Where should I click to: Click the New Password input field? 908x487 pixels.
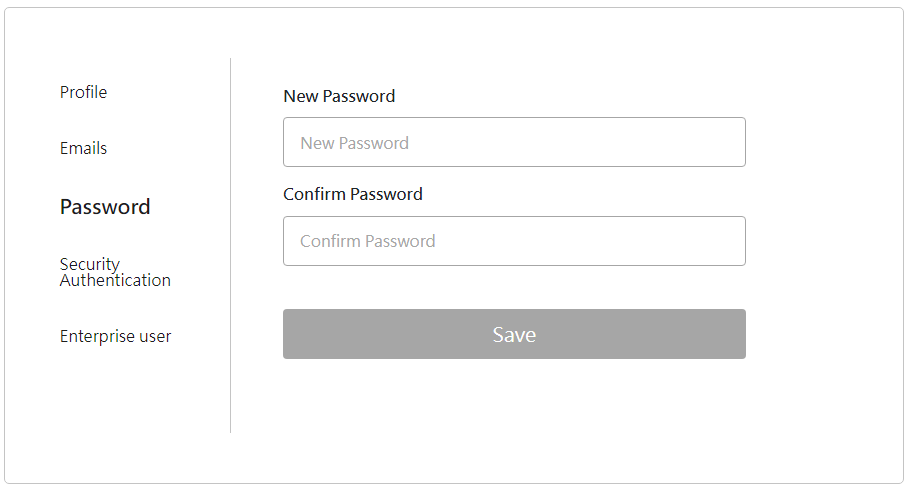pyautogui.click(x=514, y=142)
